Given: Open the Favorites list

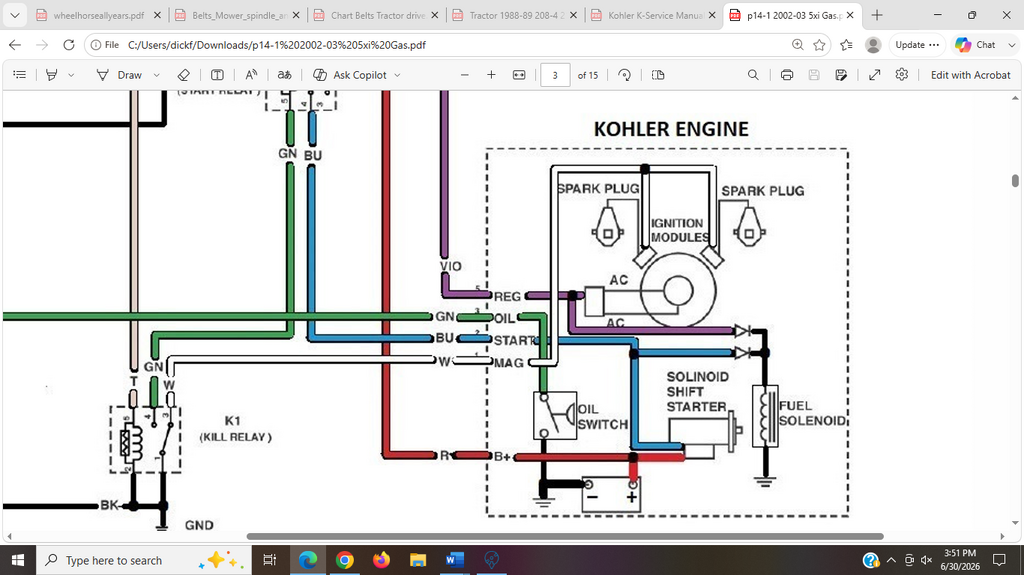Looking at the screenshot, I should point(846,45).
